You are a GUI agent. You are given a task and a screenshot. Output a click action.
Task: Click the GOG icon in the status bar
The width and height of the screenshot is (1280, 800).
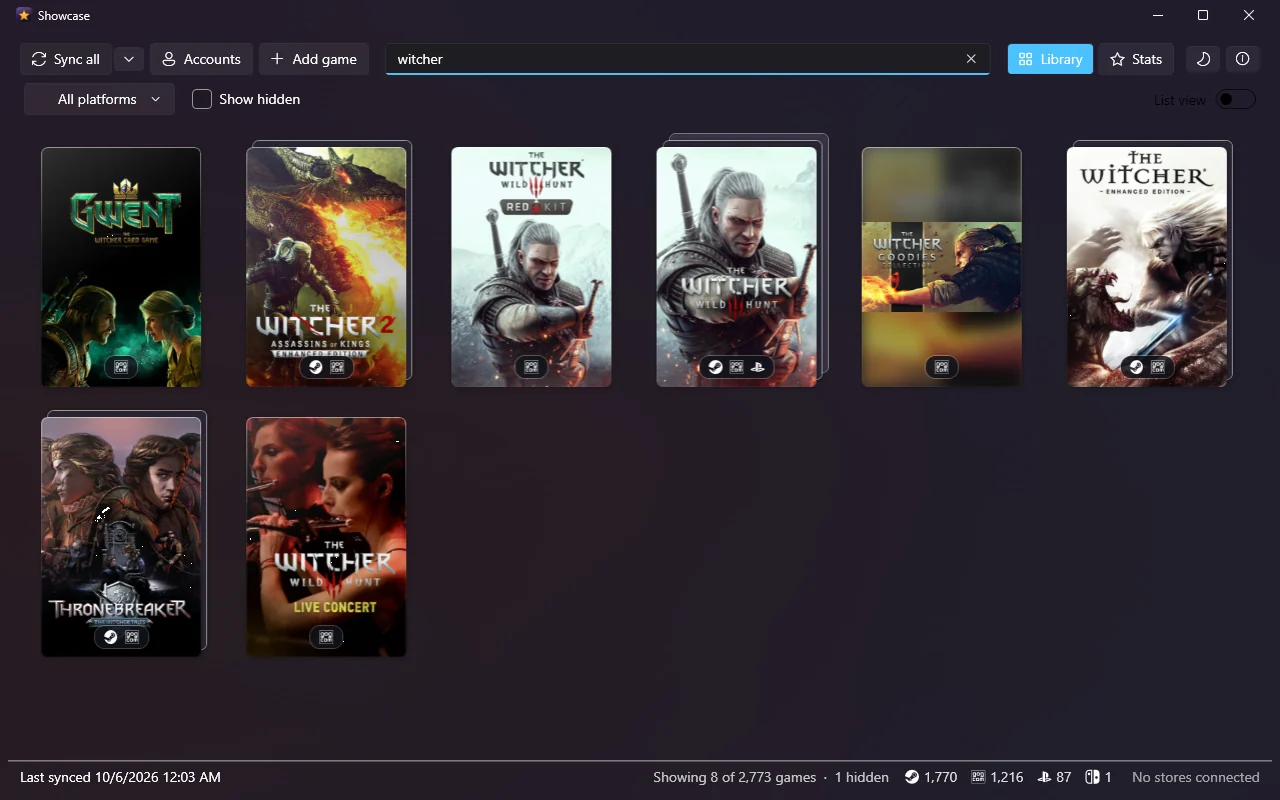point(978,777)
